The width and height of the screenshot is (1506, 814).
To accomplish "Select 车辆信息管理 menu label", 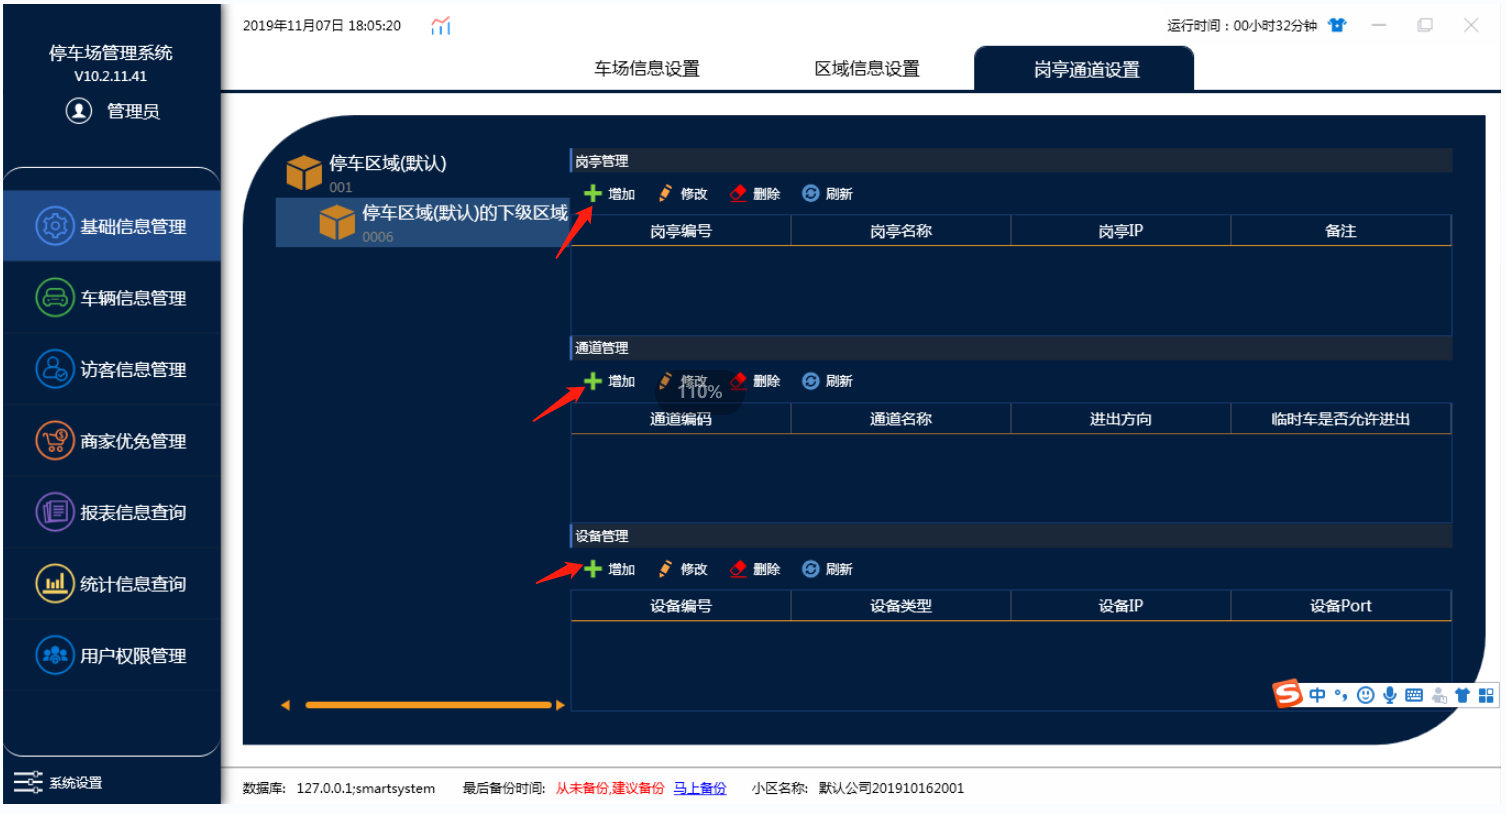I will coord(133,298).
